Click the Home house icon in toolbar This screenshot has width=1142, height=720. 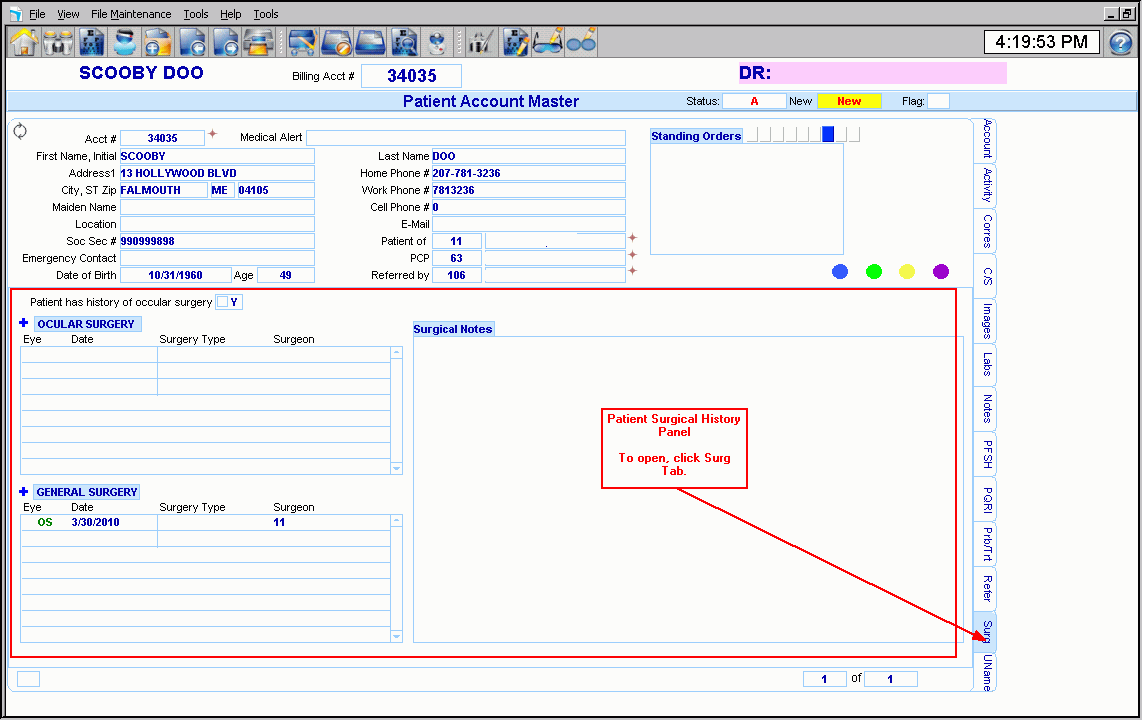pos(24,42)
